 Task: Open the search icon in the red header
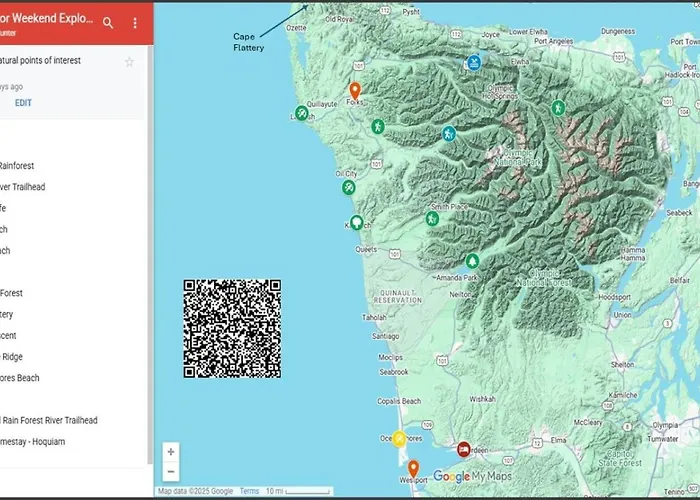(108, 23)
